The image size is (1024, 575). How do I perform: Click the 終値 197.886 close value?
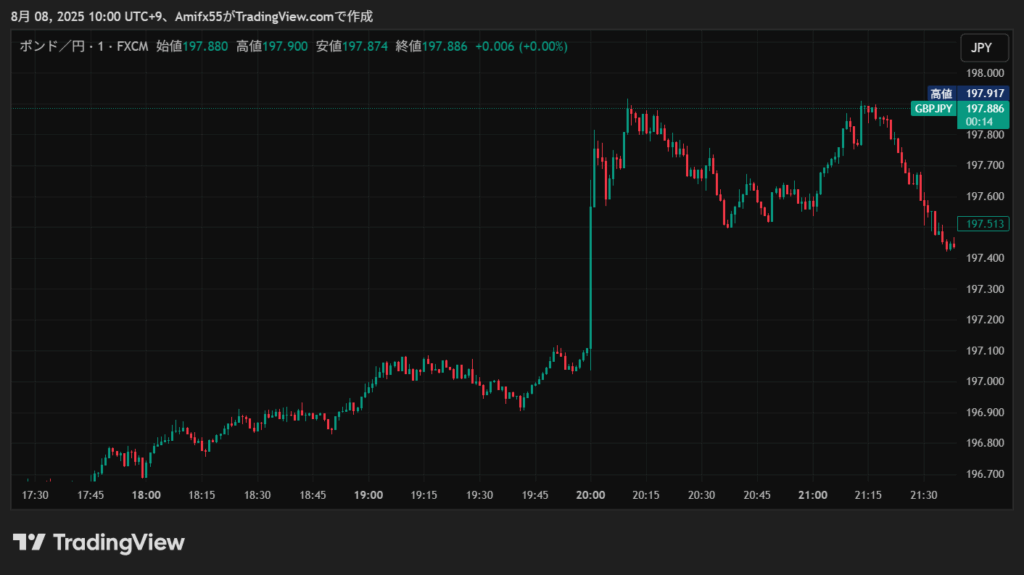click(431, 46)
